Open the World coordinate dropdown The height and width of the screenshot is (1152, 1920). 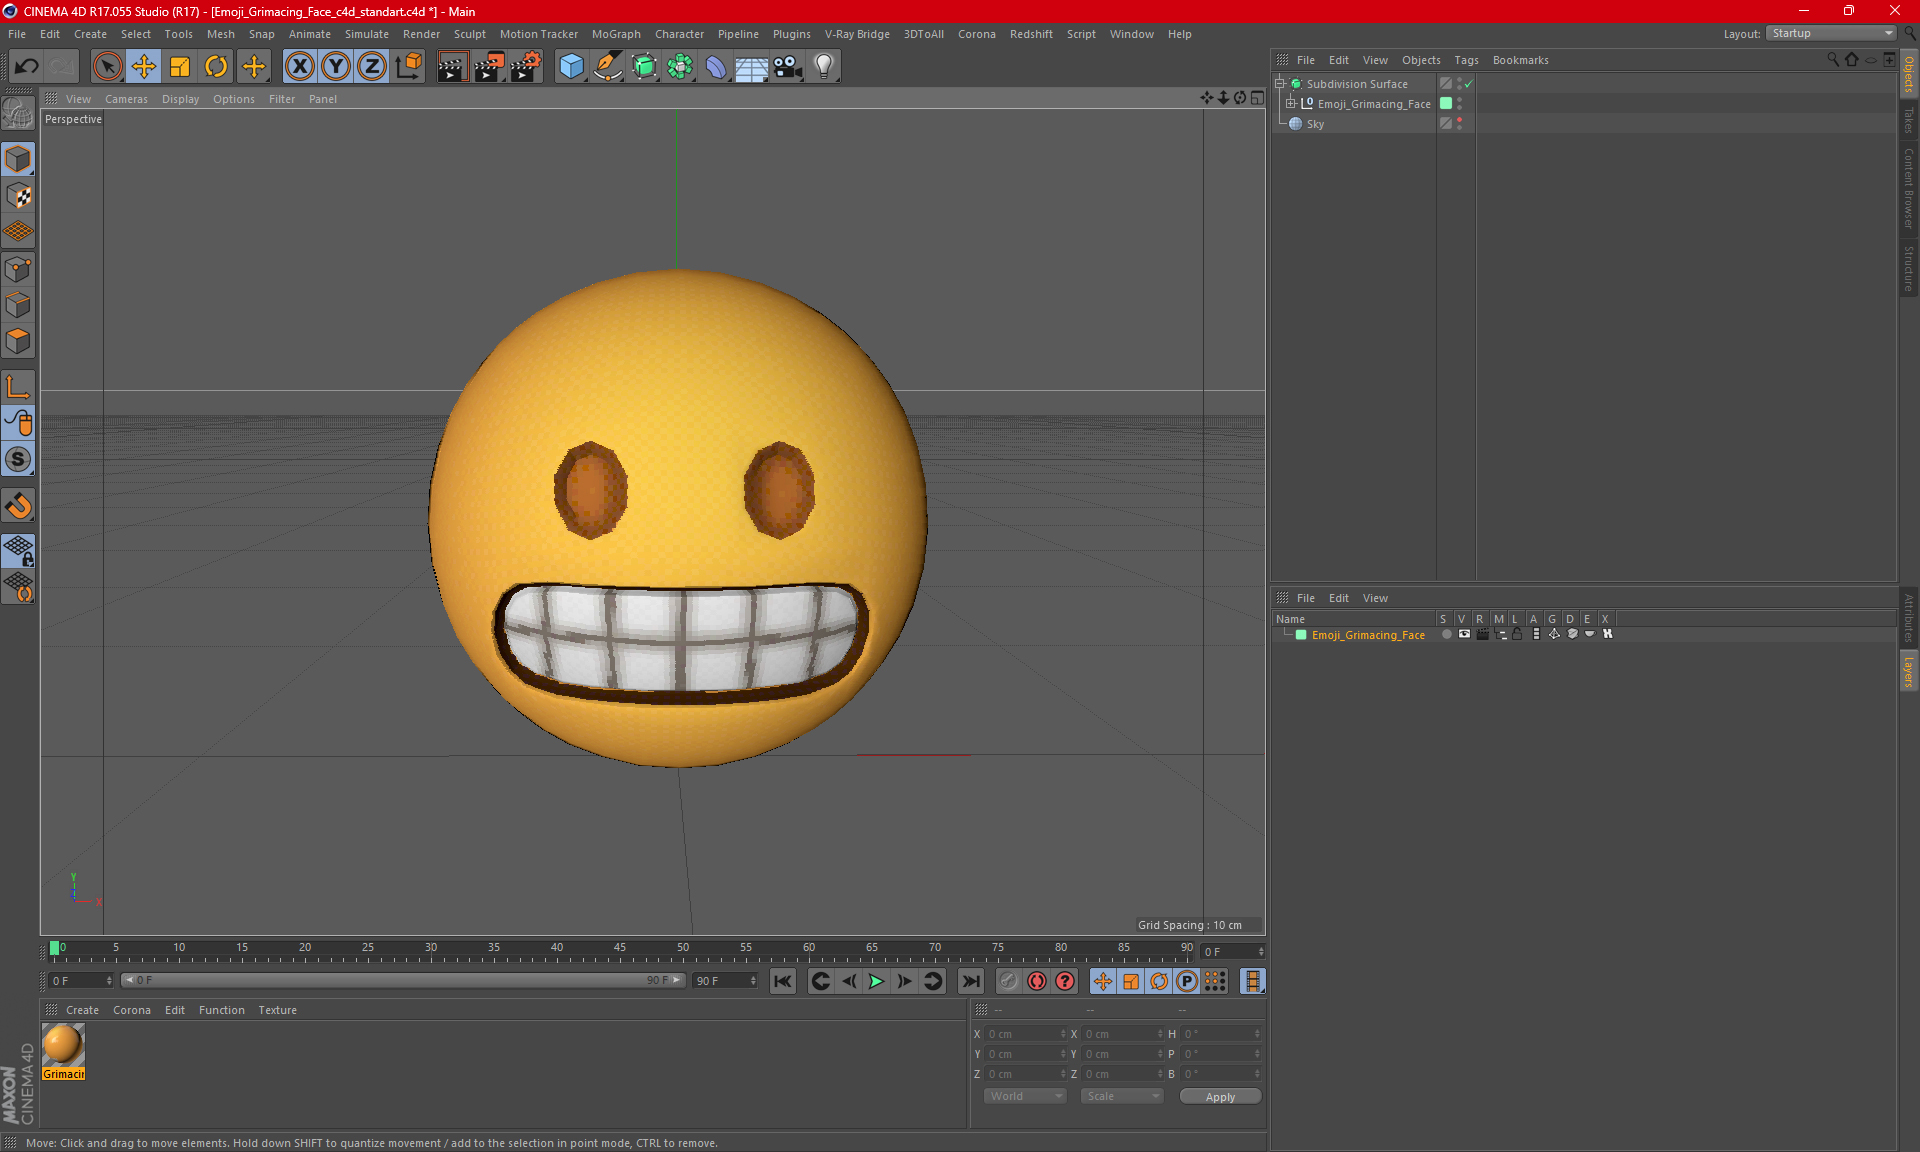point(1025,1096)
